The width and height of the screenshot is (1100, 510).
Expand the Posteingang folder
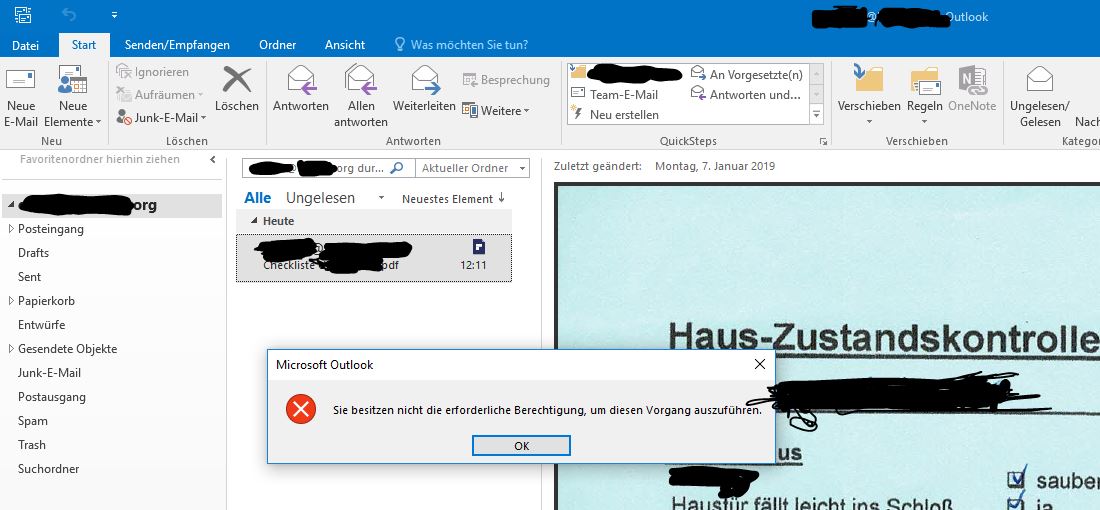pyautogui.click(x=11, y=229)
